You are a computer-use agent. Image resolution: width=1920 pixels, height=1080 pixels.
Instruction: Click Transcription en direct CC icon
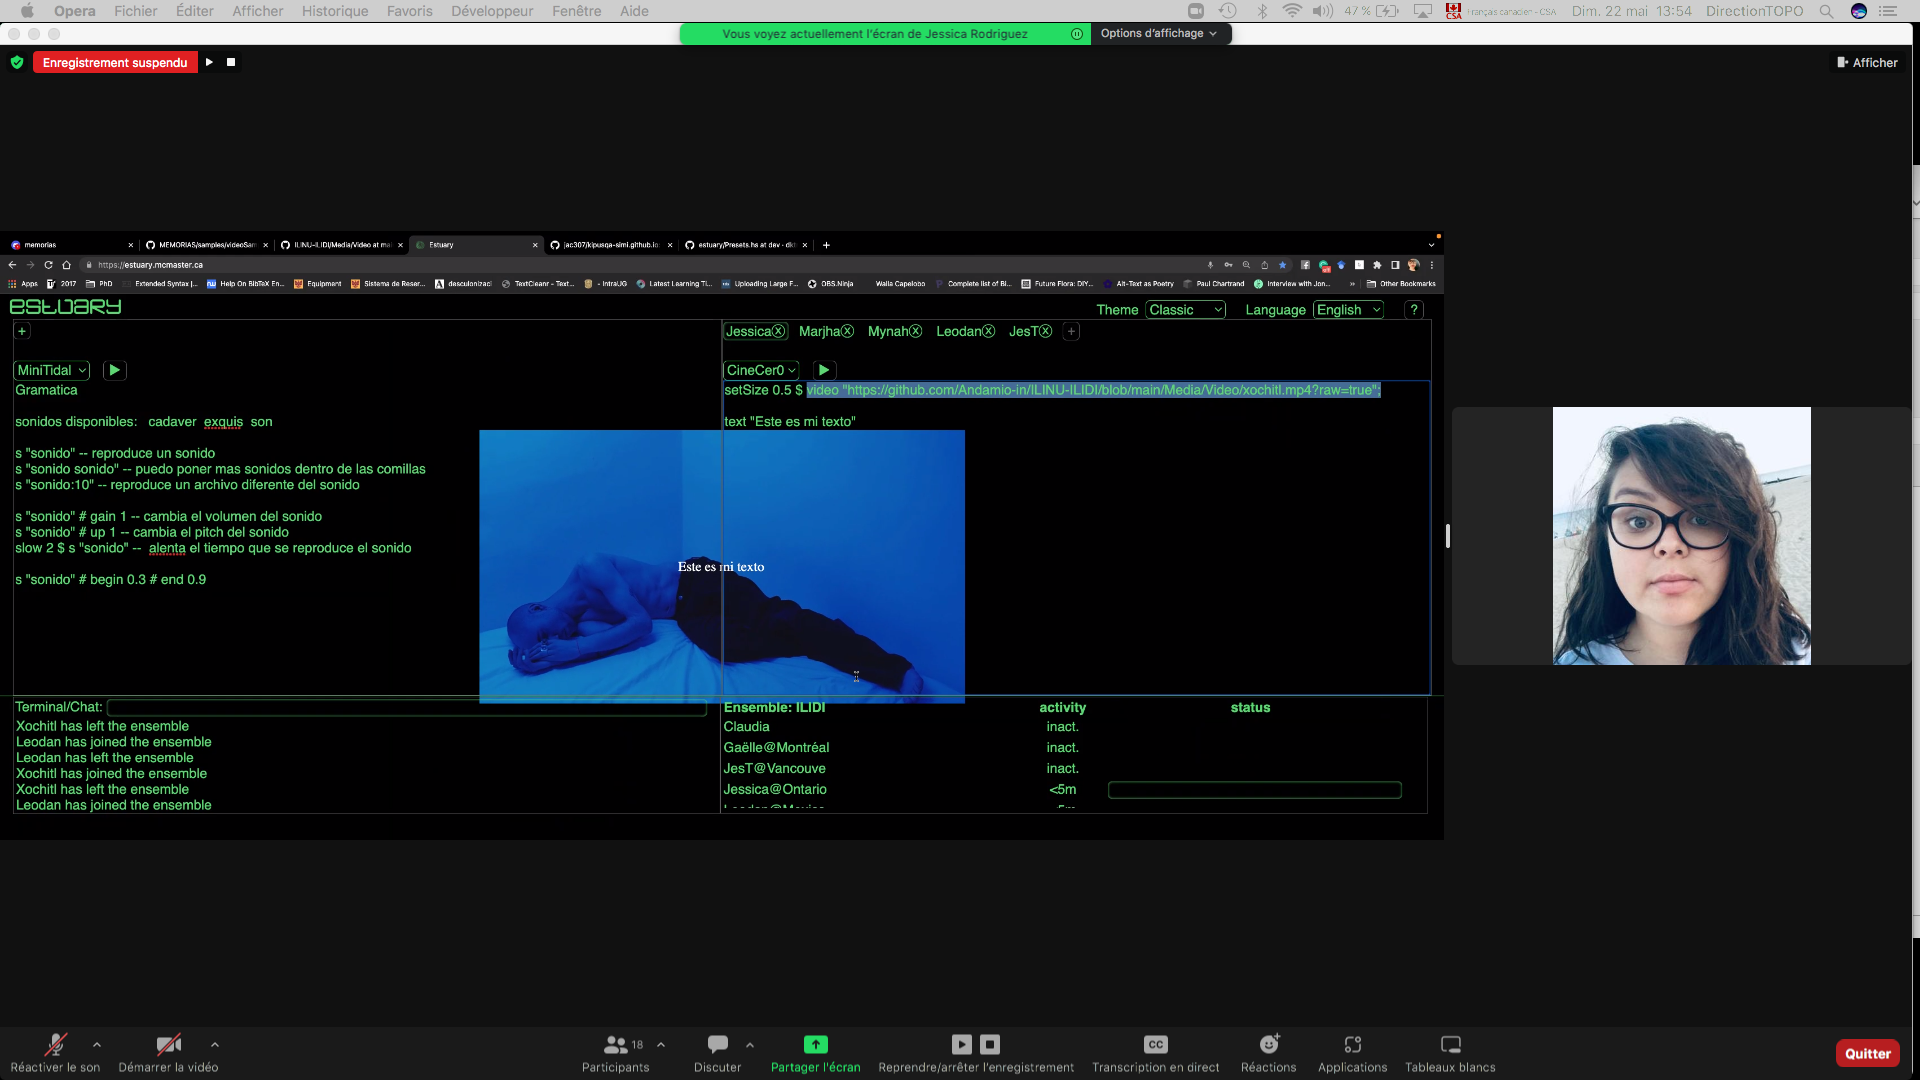[x=1155, y=1045]
